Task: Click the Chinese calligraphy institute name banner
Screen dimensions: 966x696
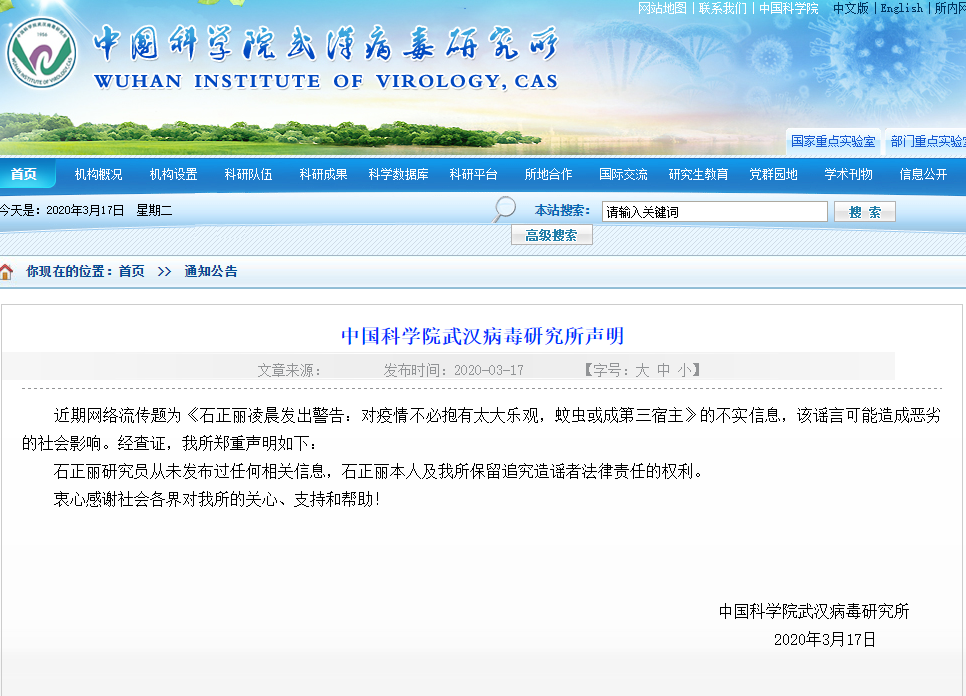Action: coord(326,43)
